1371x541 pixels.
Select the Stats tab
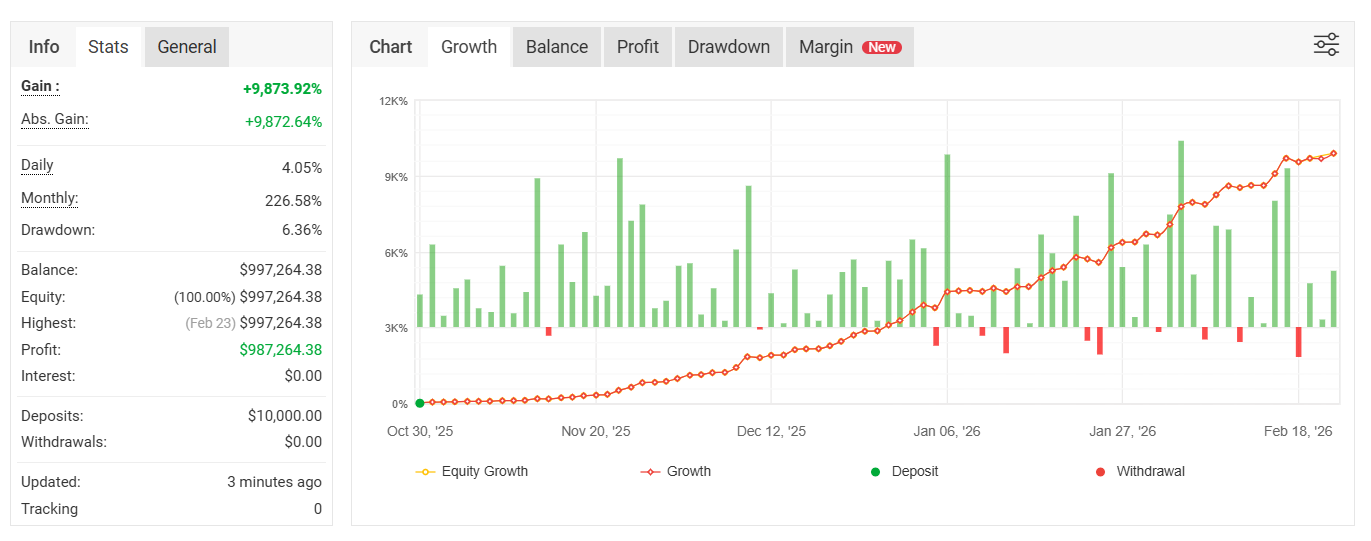pos(108,47)
